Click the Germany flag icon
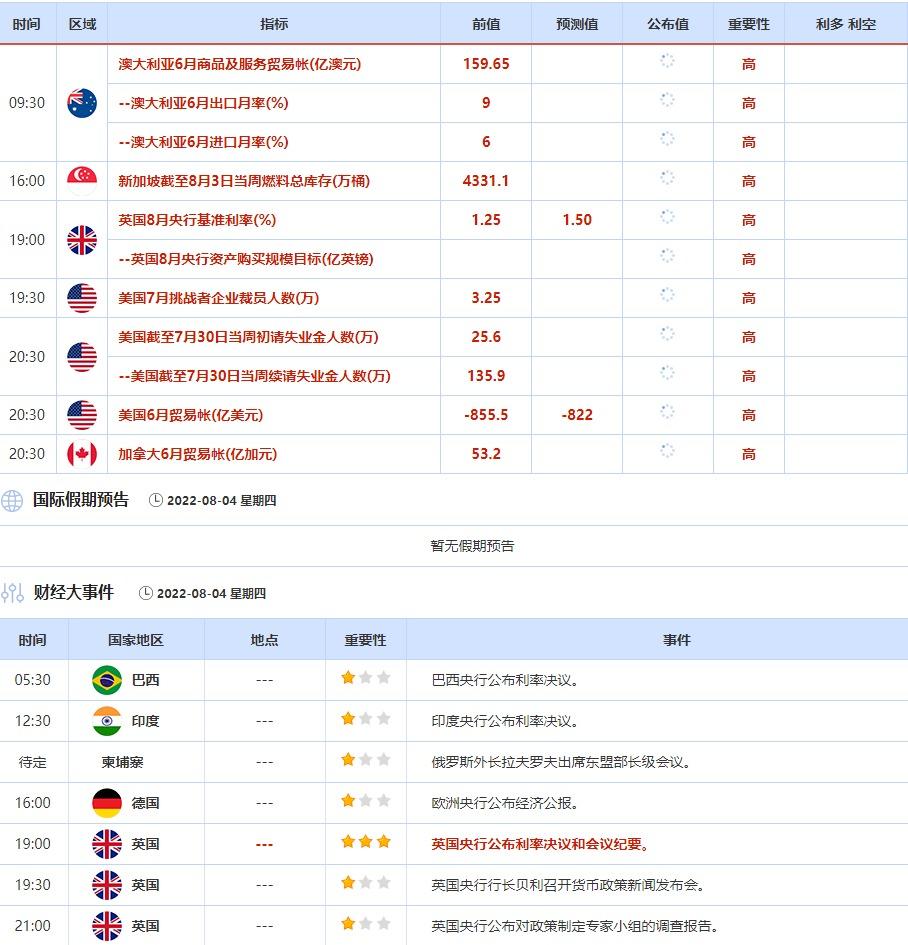This screenshot has height=945, width=908. (x=106, y=803)
